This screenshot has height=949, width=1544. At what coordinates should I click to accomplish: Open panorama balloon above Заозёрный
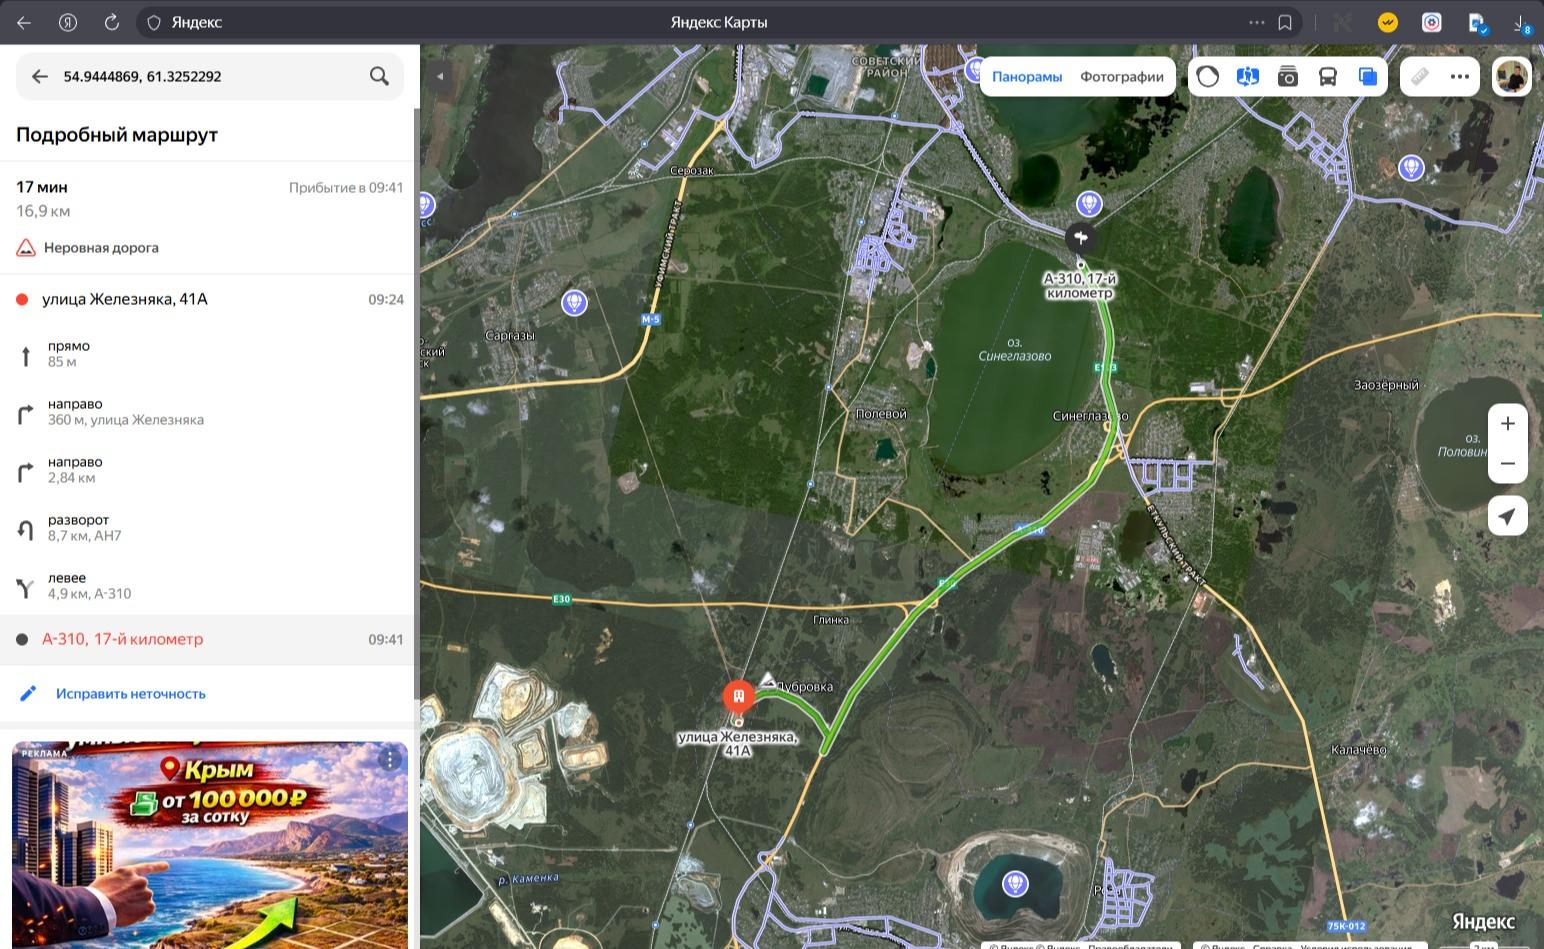point(1411,167)
